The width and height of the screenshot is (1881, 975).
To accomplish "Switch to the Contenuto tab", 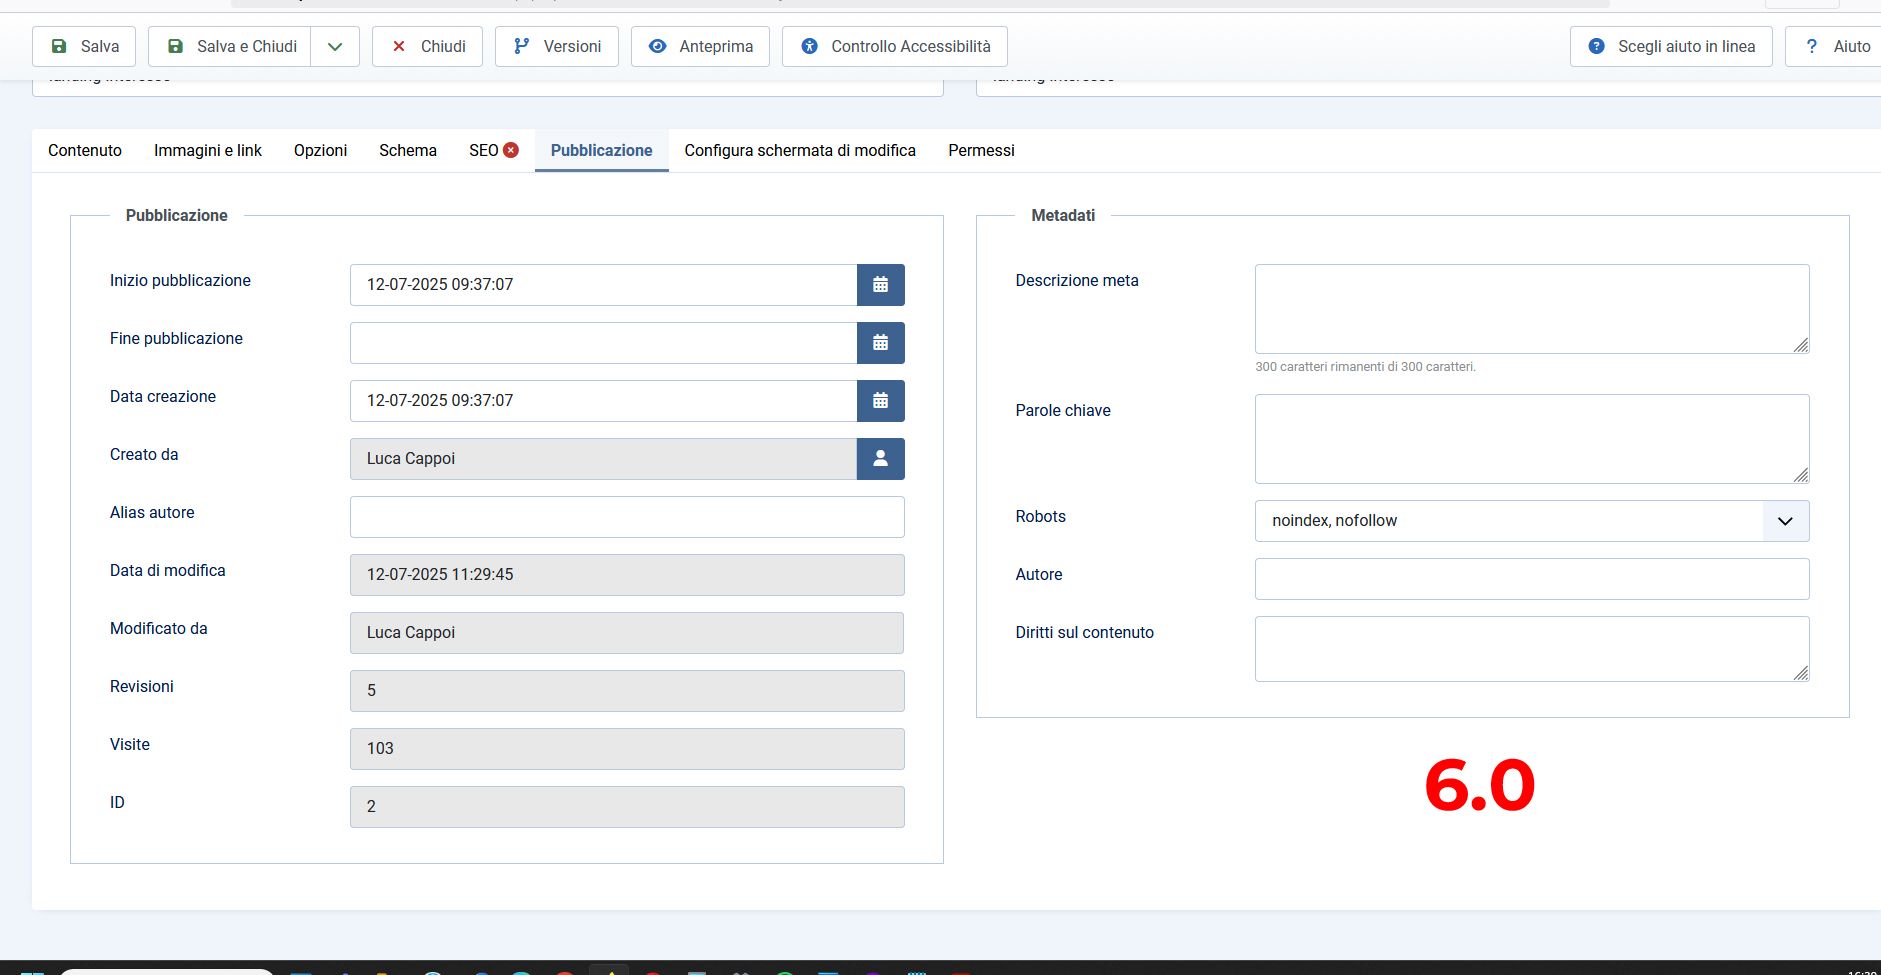I will 85,151.
